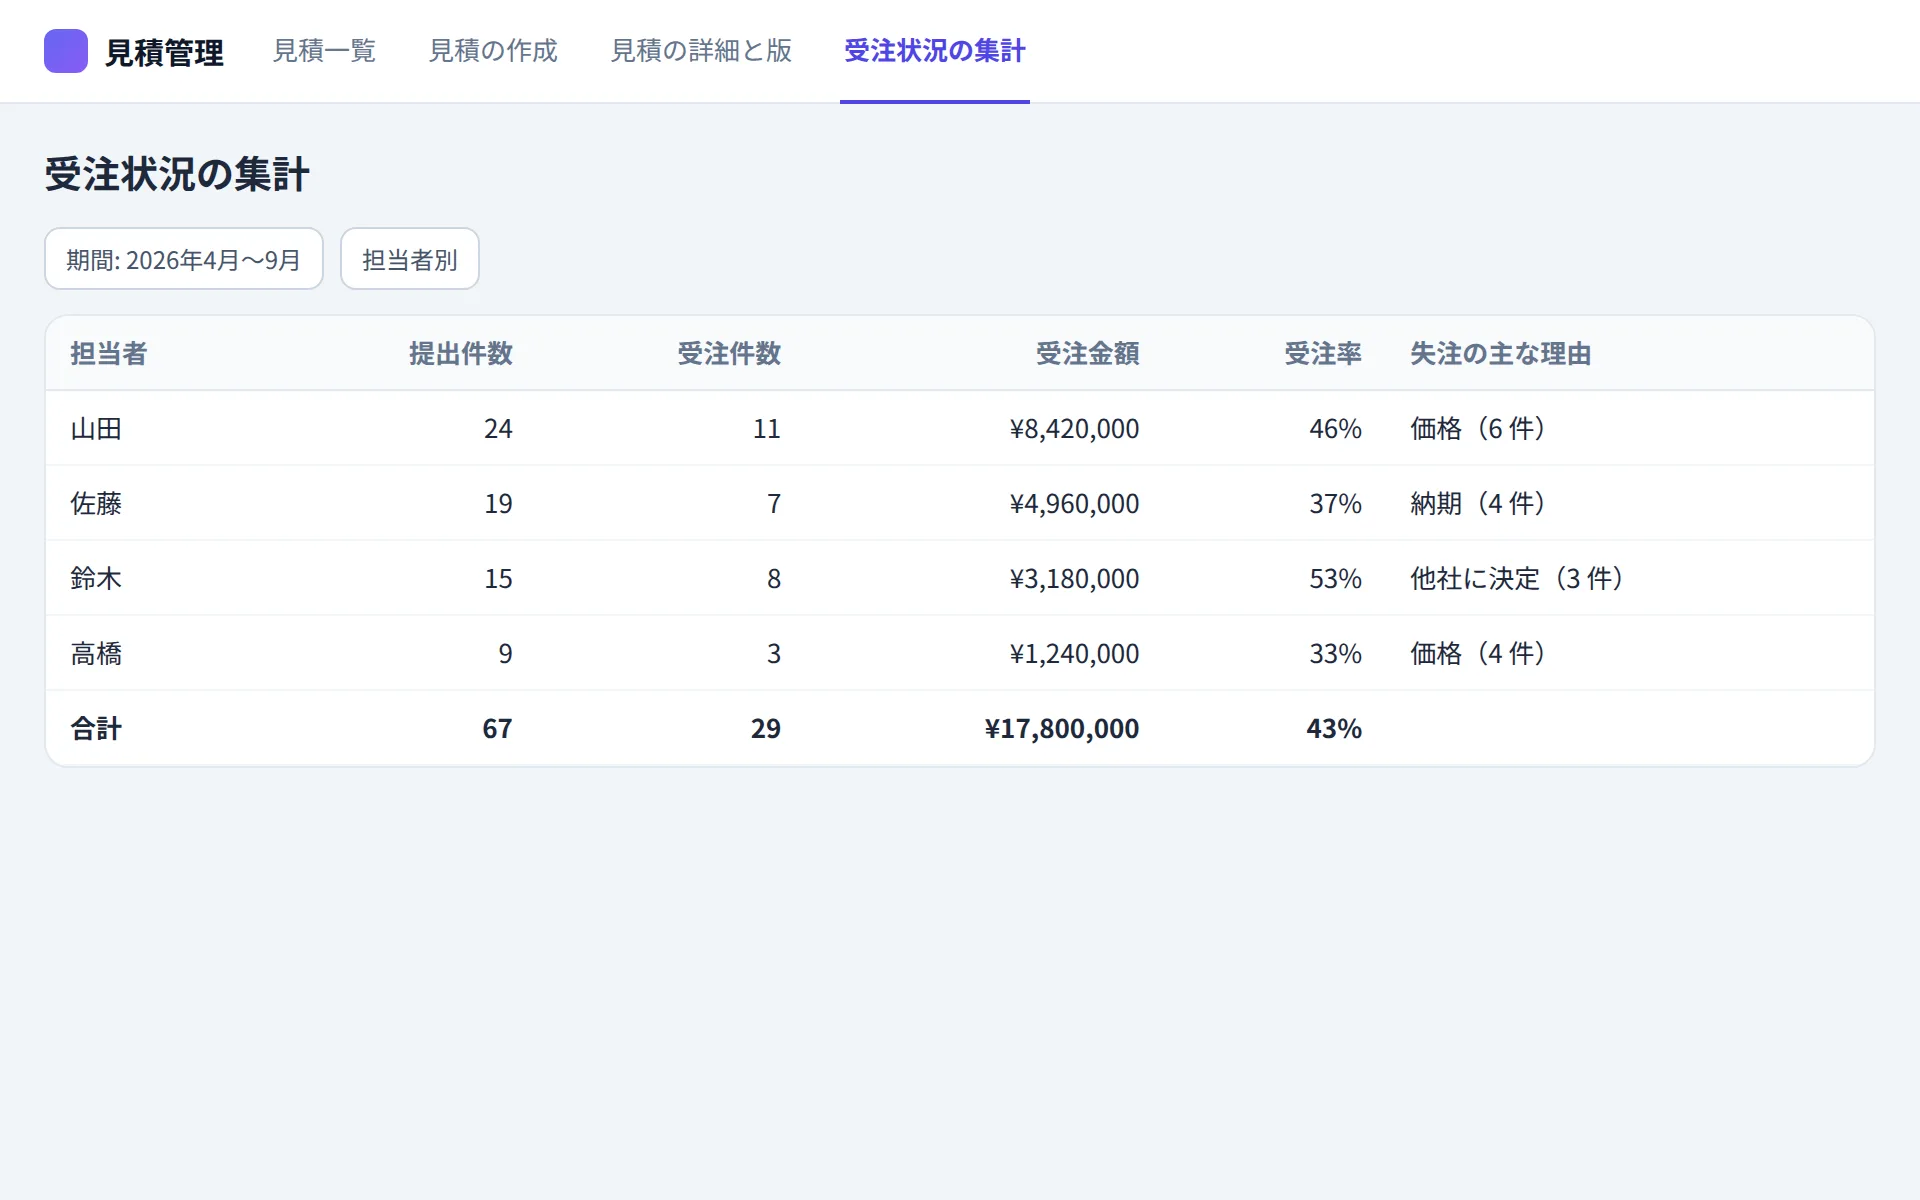
Task: Select the 佐藤 row
Action: click(960, 503)
